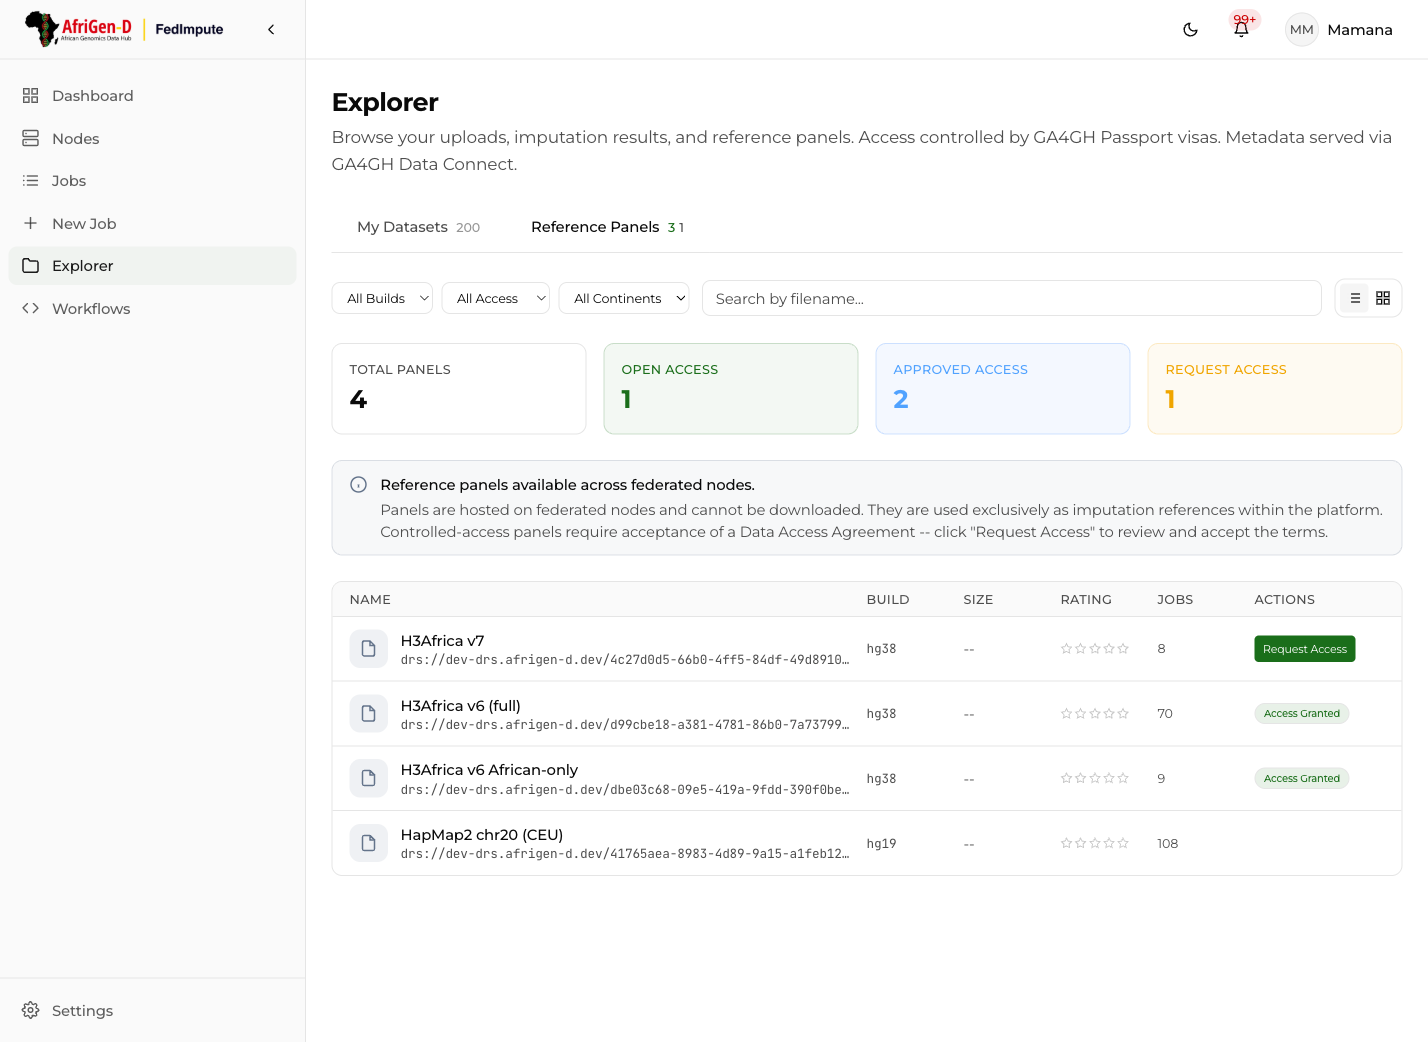This screenshot has height=1042, width=1428.
Task: Filter by the Request Access card
Action: 1275,389
